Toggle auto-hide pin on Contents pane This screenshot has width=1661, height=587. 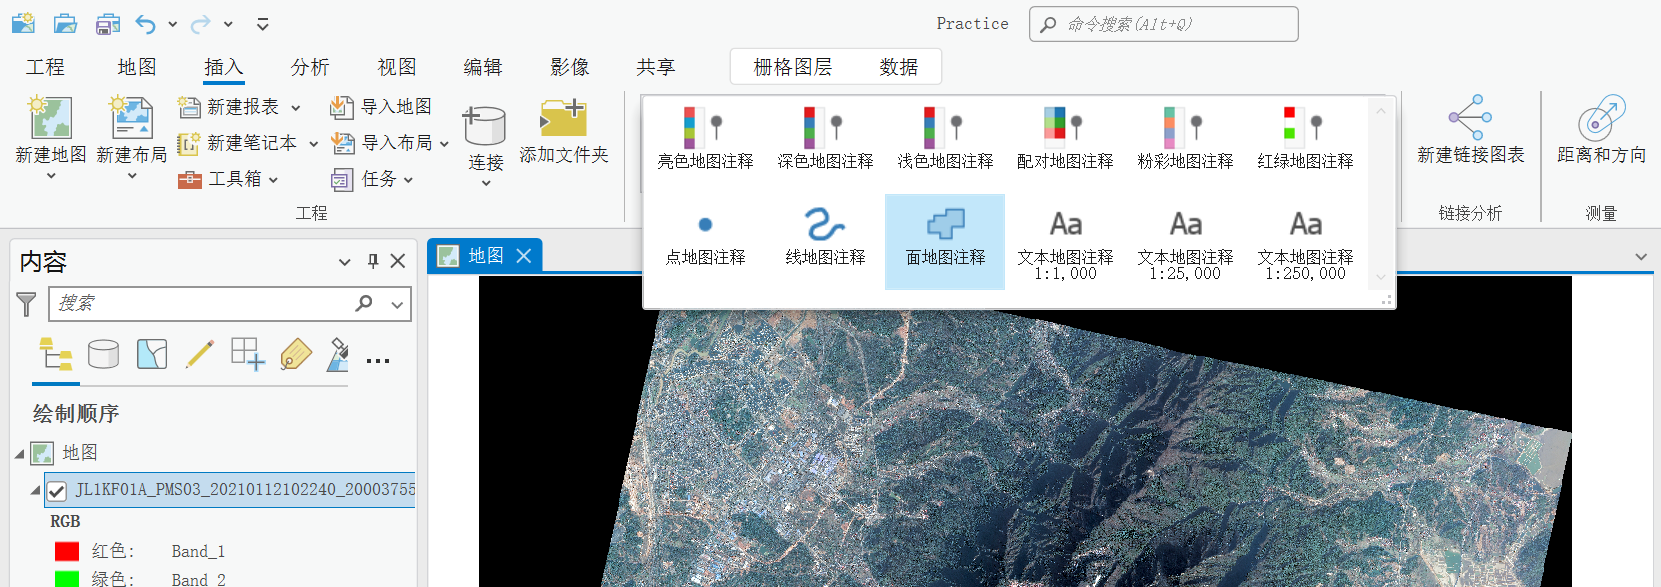(x=372, y=261)
